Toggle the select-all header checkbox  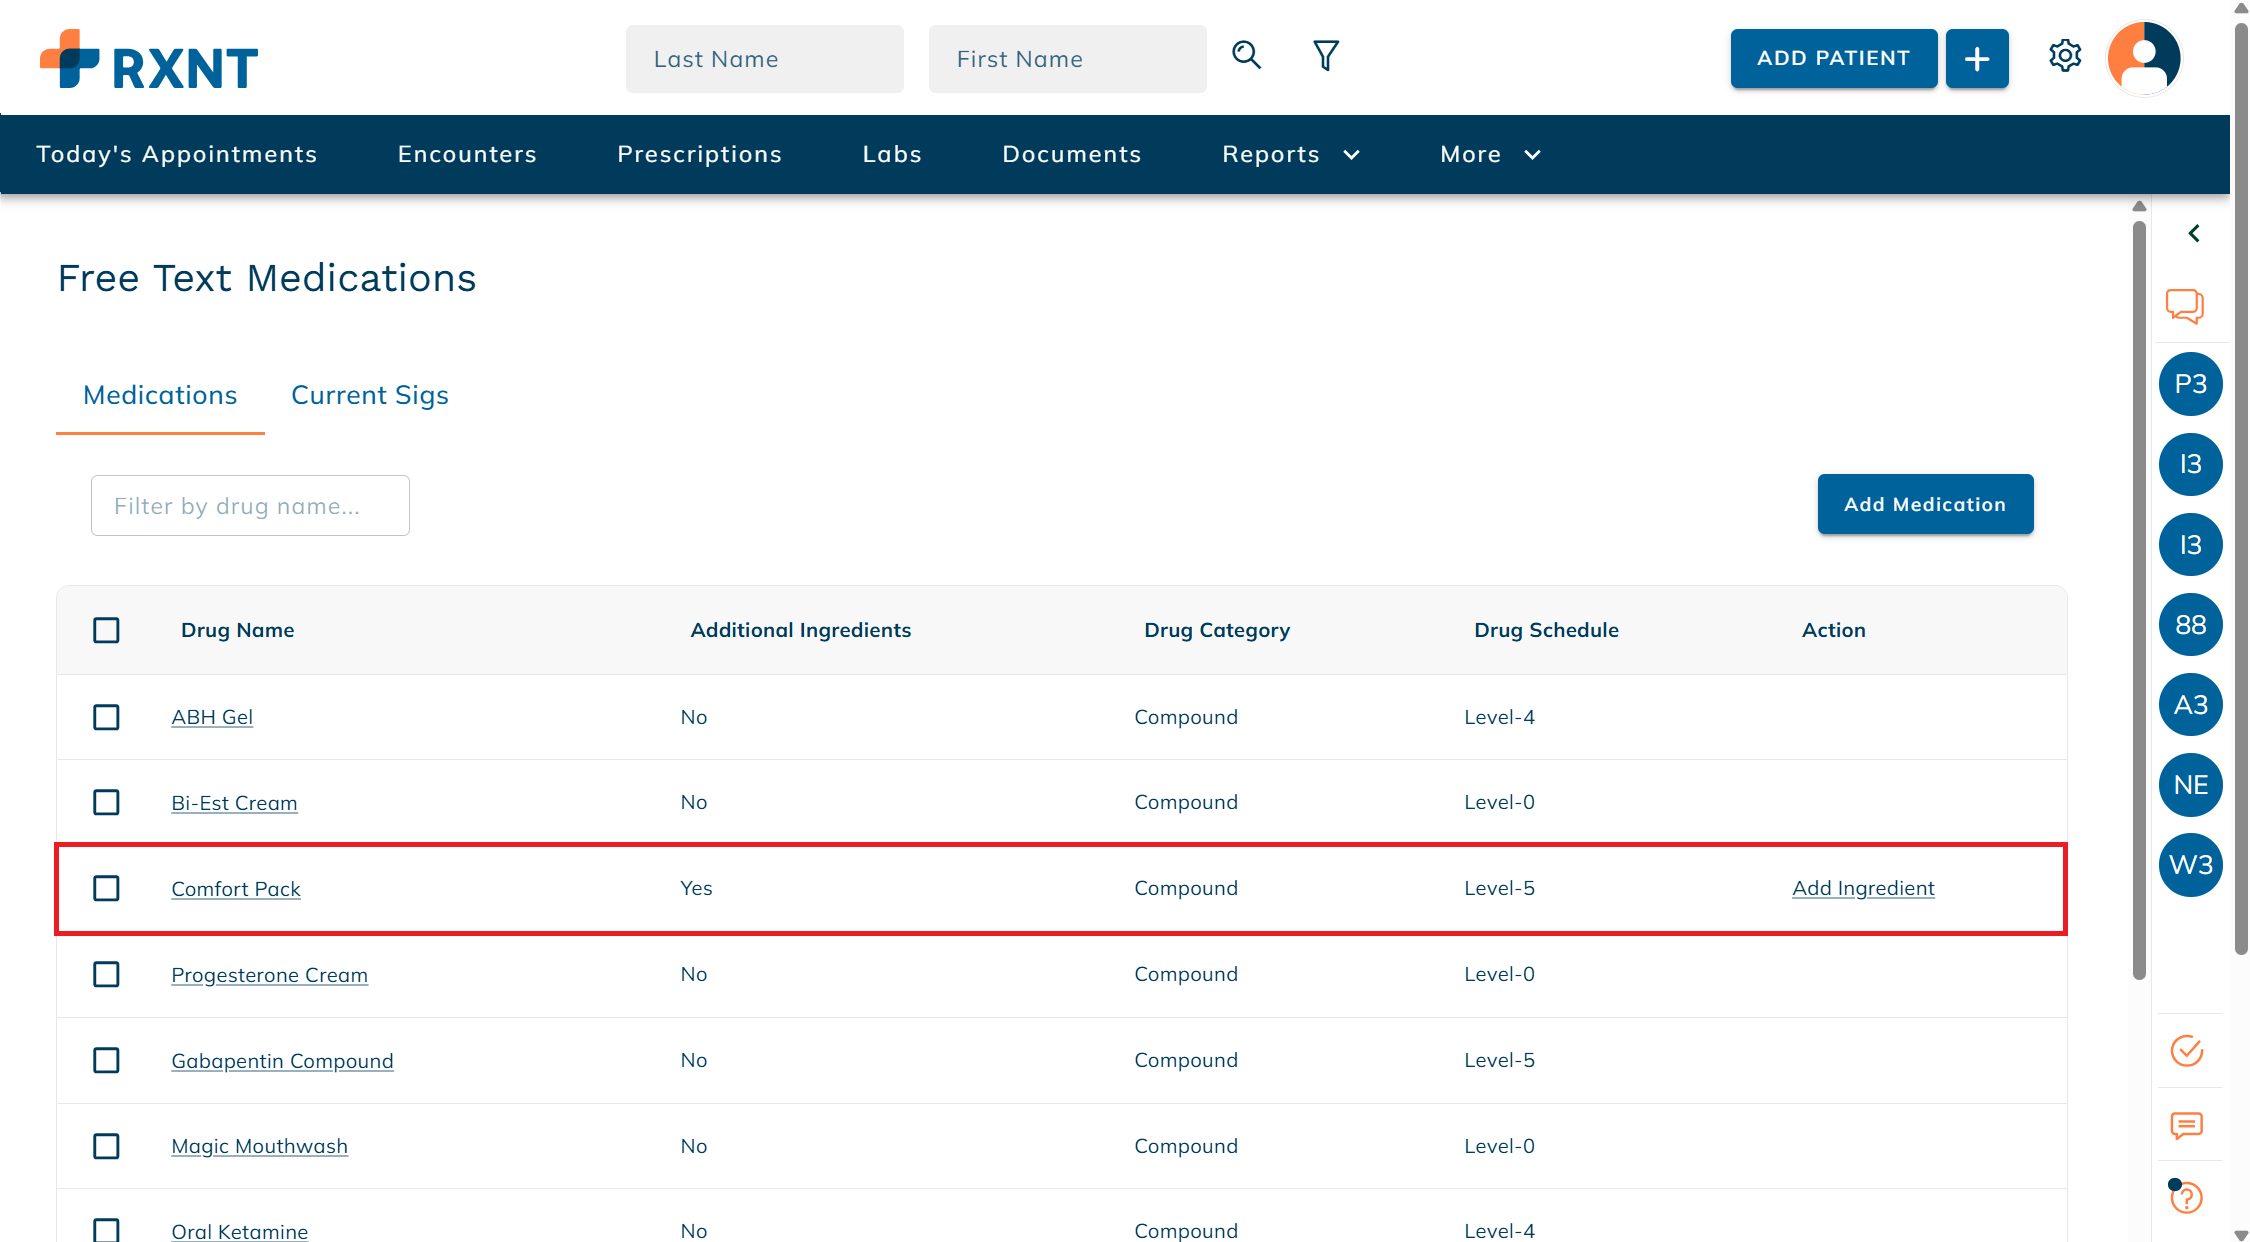pyautogui.click(x=106, y=630)
